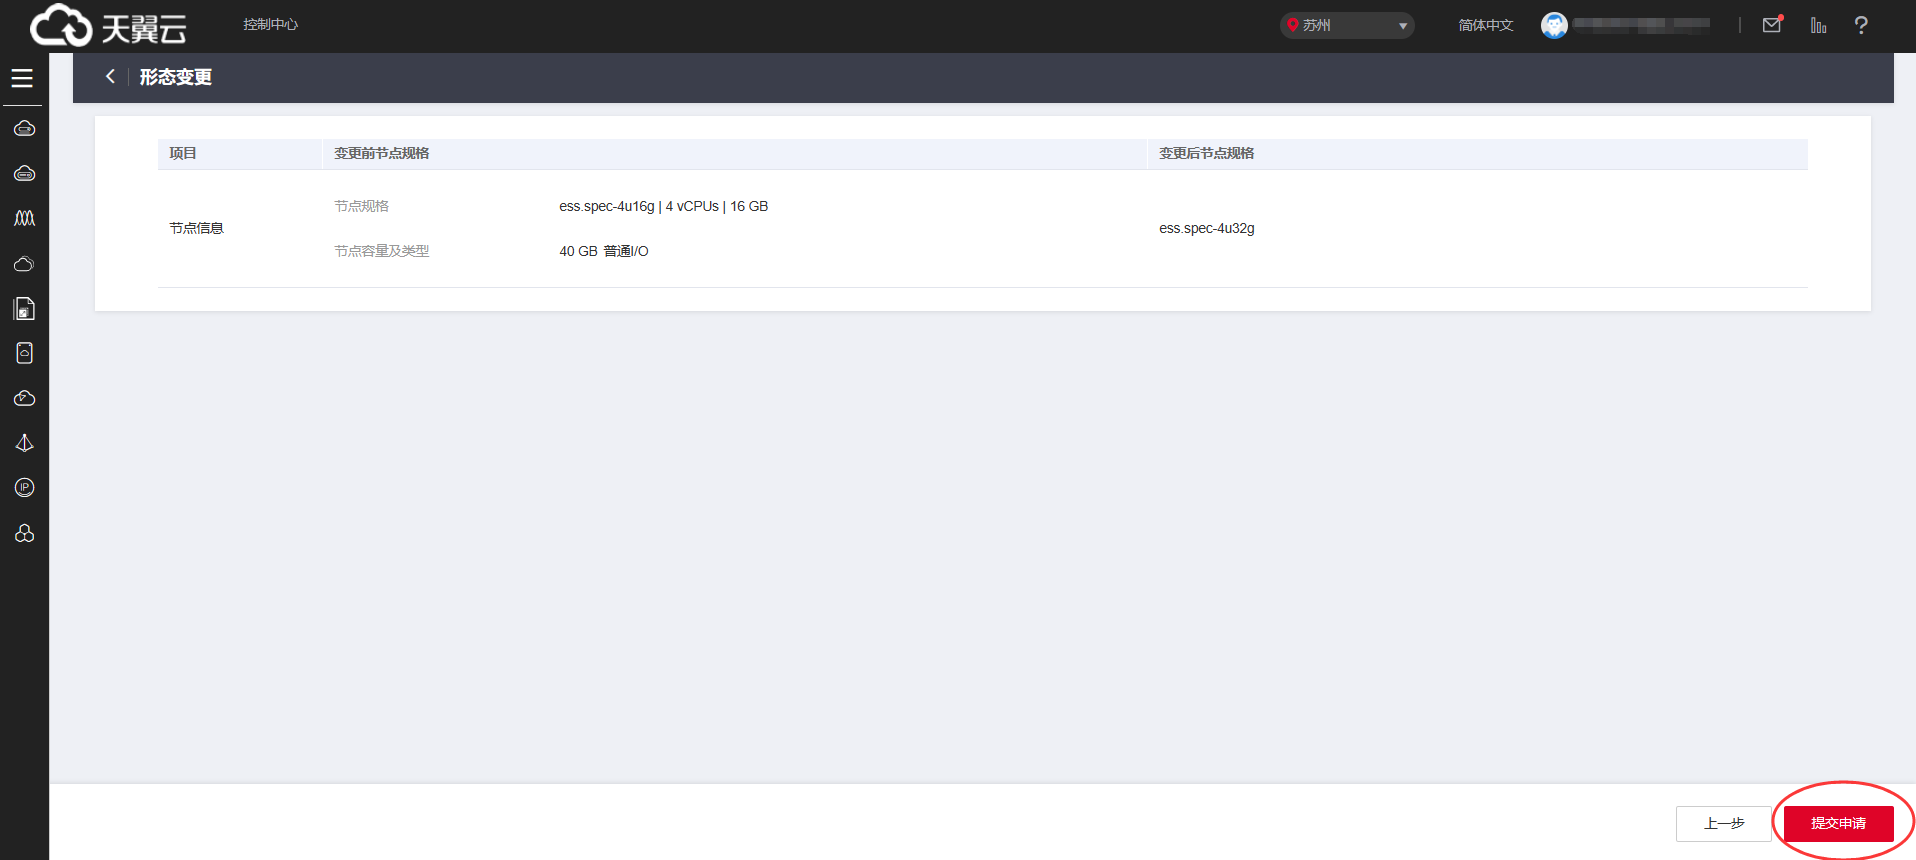Viewport: 1916px width, 860px height.
Task: Open the cloud disk sidebar icon
Action: coord(24,353)
